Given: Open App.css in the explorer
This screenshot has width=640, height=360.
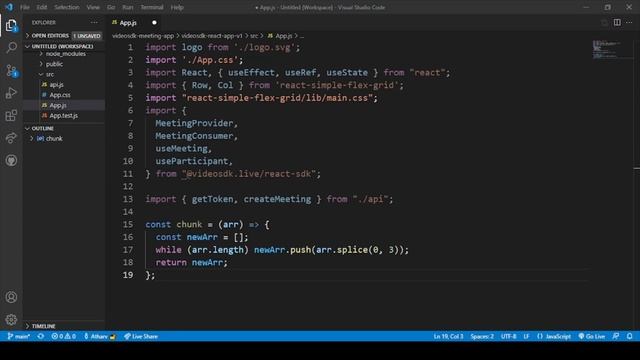Looking at the screenshot, I should click(60, 95).
